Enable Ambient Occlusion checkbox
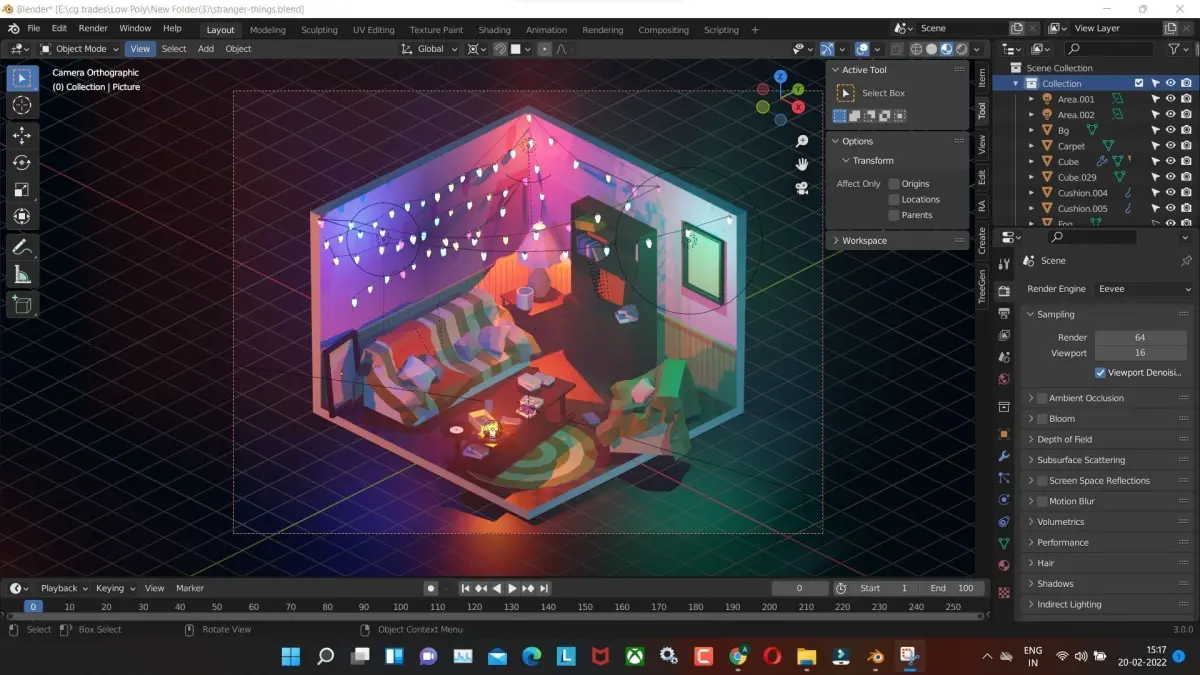This screenshot has width=1200, height=675. [1042, 398]
